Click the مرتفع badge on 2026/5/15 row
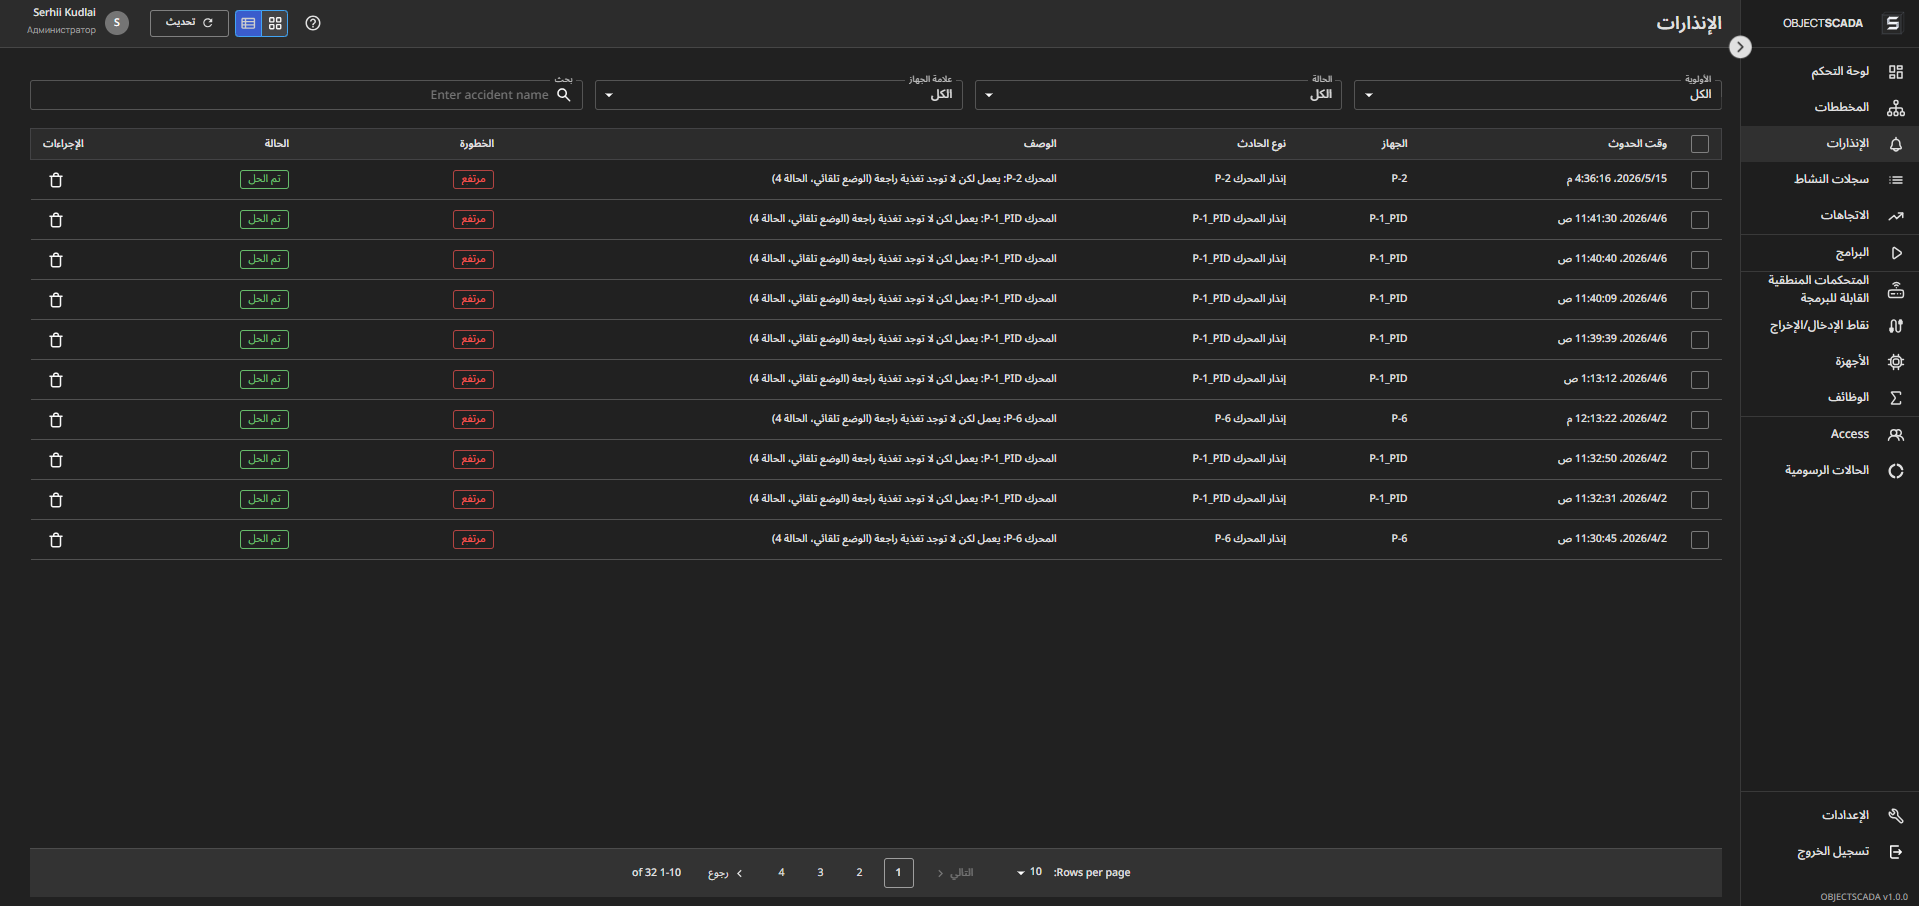Viewport: 1919px width, 906px height. pyautogui.click(x=473, y=180)
